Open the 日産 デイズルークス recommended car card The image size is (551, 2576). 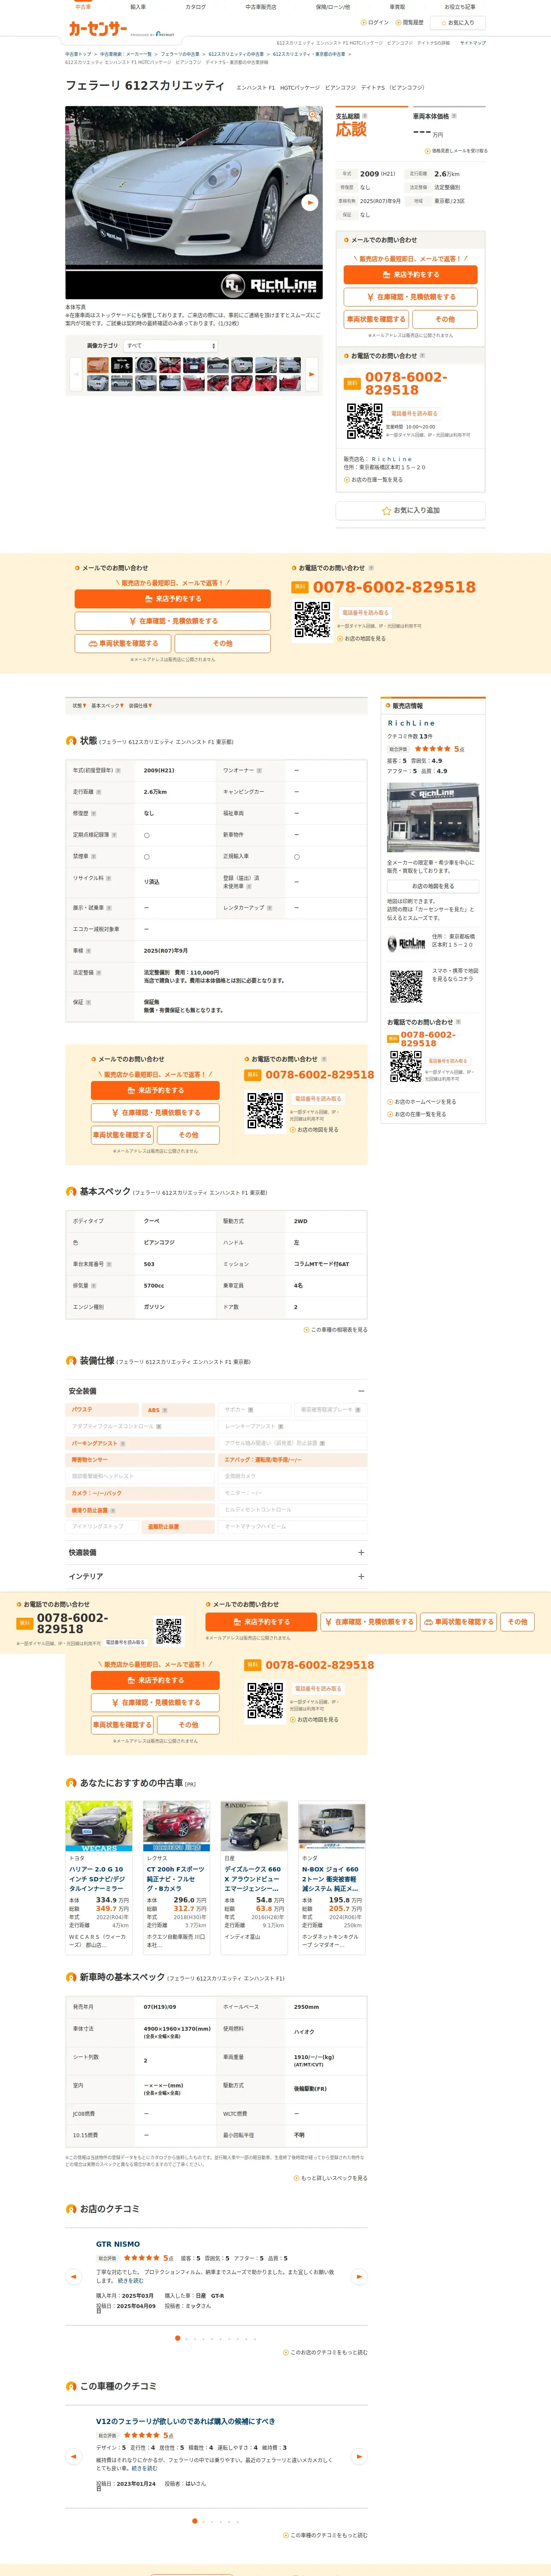[x=255, y=1877]
